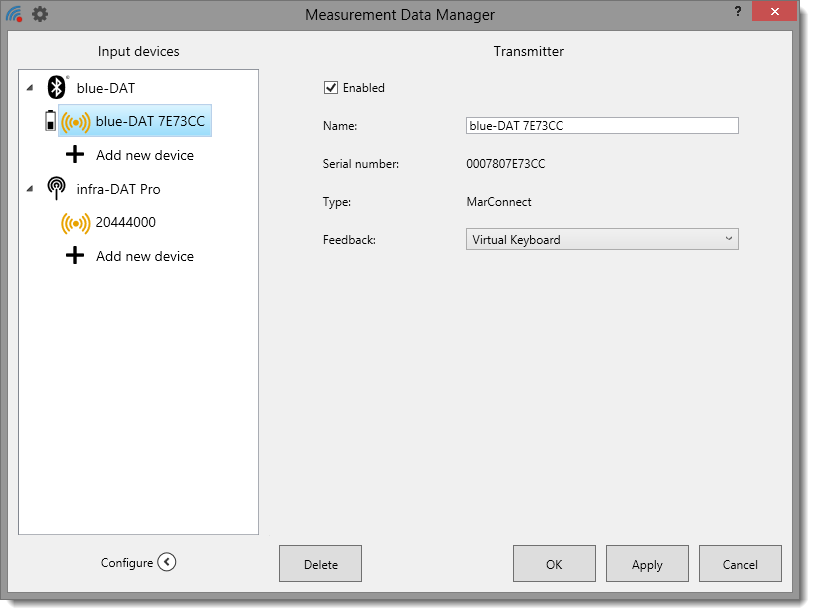Collapse the blue-DAT tree node
Viewport: 815px width, 615px height.
click(x=31, y=88)
